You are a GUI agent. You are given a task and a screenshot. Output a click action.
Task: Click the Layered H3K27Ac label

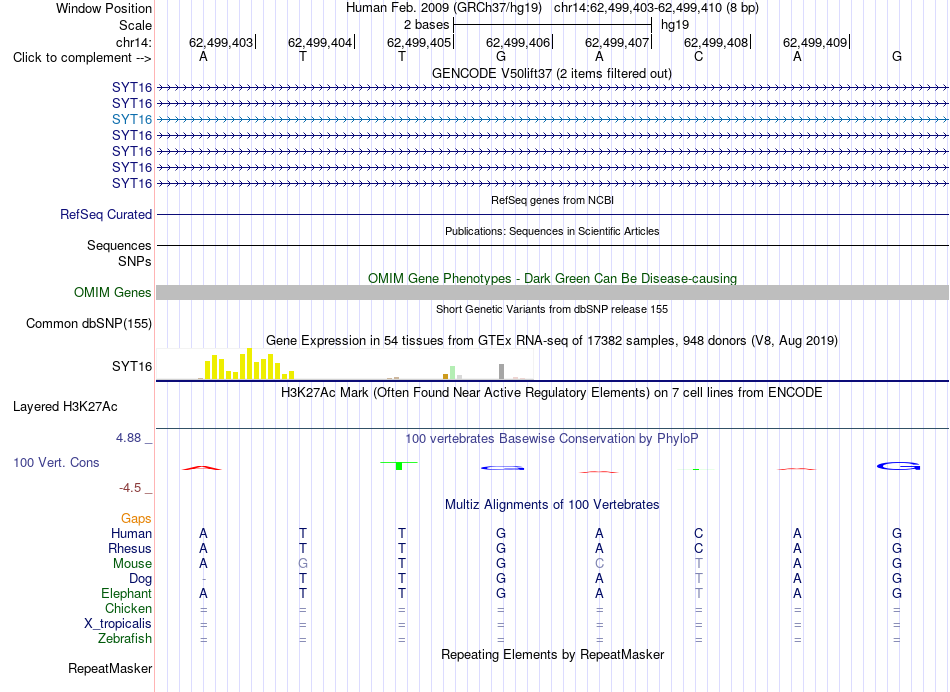click(x=65, y=407)
